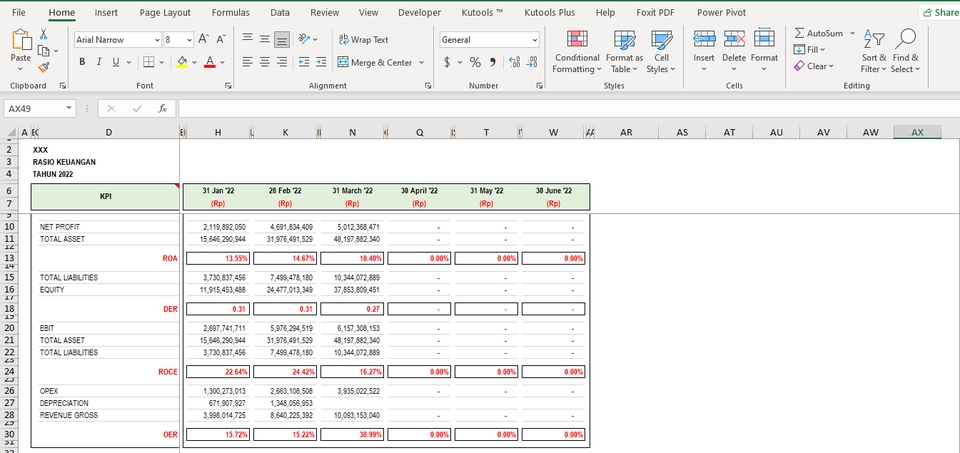Click the Decrease Indent icon
The height and width of the screenshot is (453, 960).
click(x=304, y=62)
